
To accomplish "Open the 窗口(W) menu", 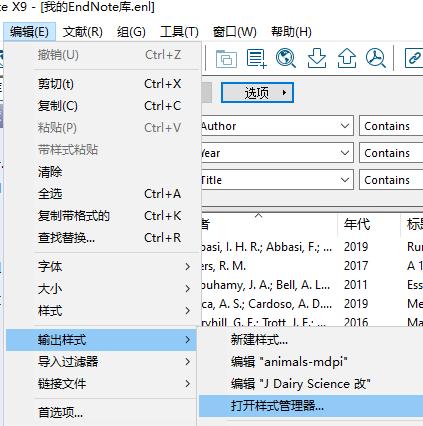I will click(x=235, y=32).
